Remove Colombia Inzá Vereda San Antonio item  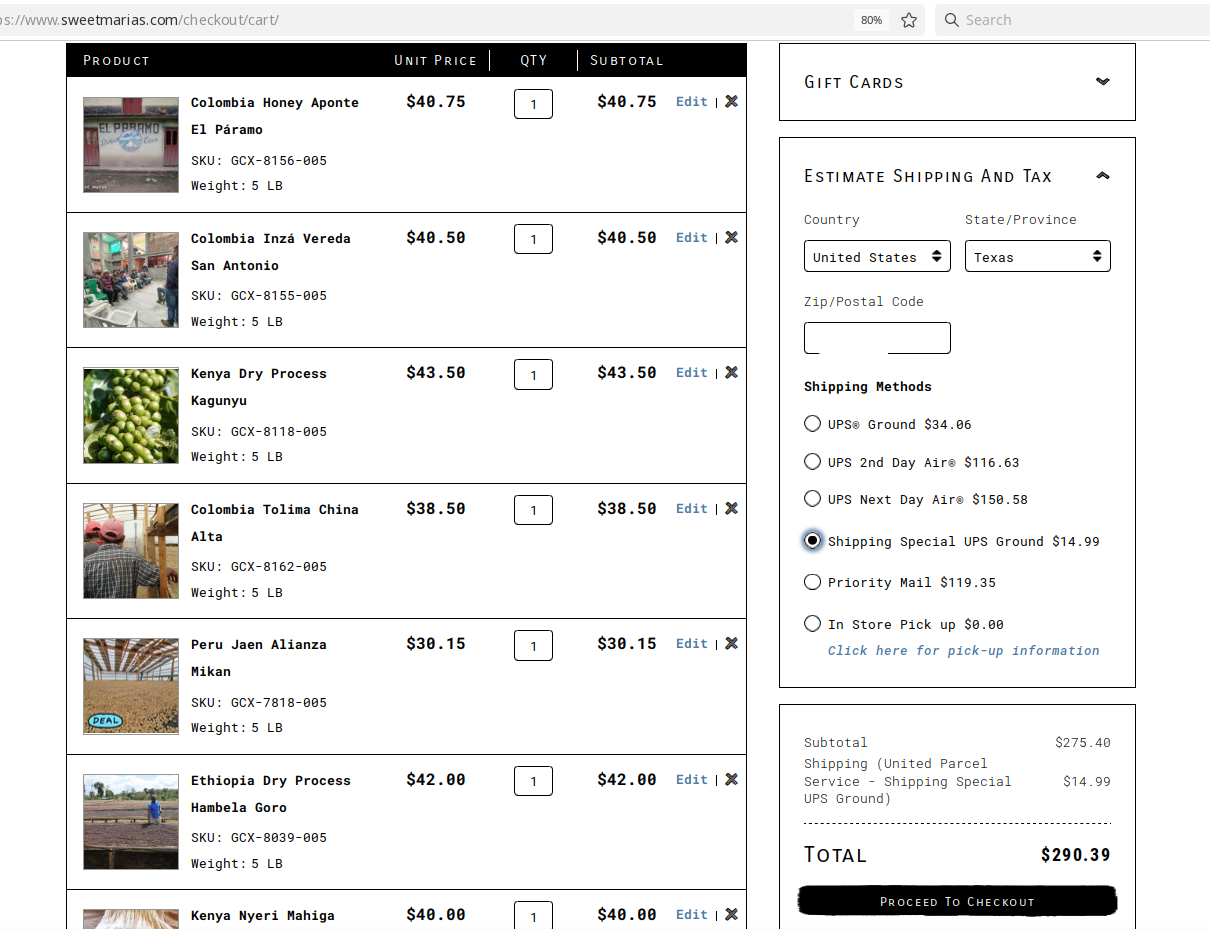tap(731, 237)
